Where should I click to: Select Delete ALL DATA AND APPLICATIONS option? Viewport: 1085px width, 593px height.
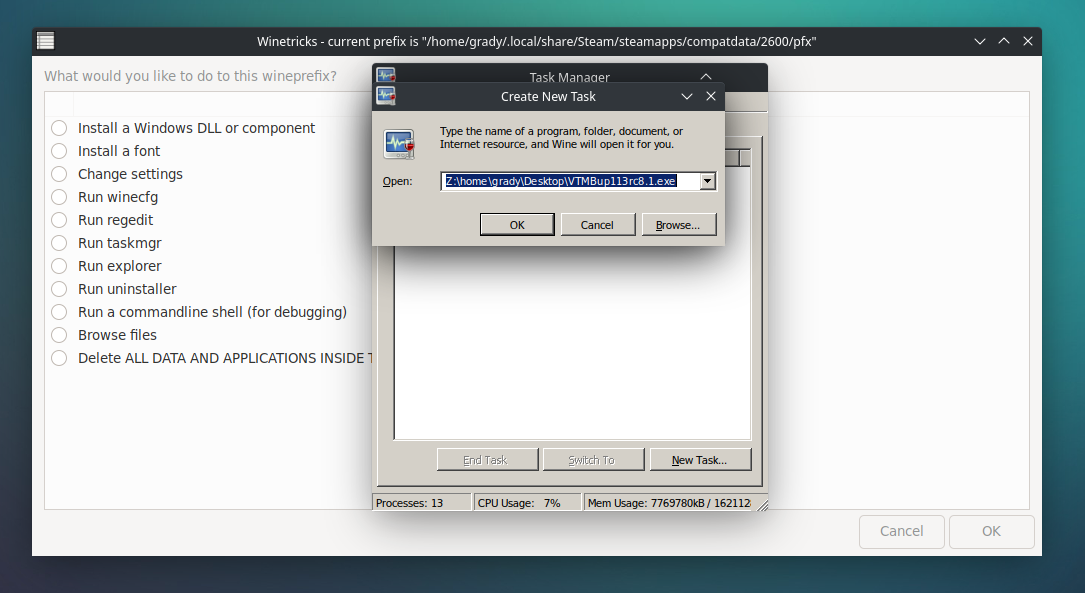pyautogui.click(x=59, y=358)
